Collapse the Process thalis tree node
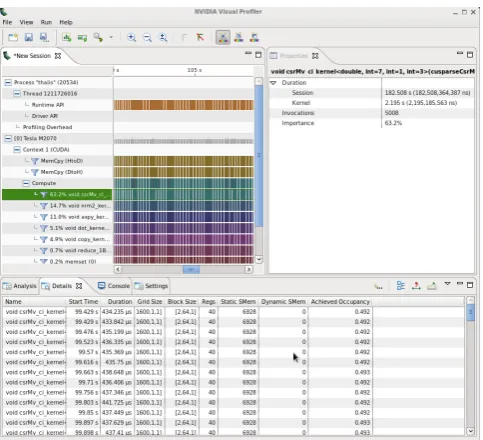 (x=8, y=82)
